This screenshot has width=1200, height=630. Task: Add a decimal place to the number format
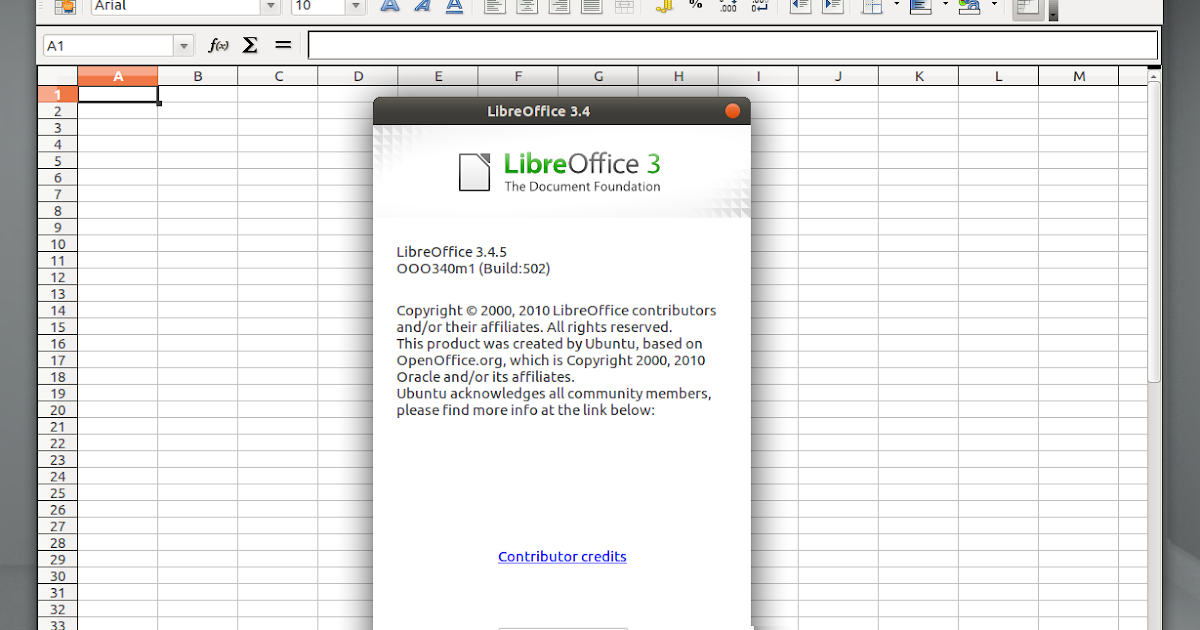click(x=727, y=8)
